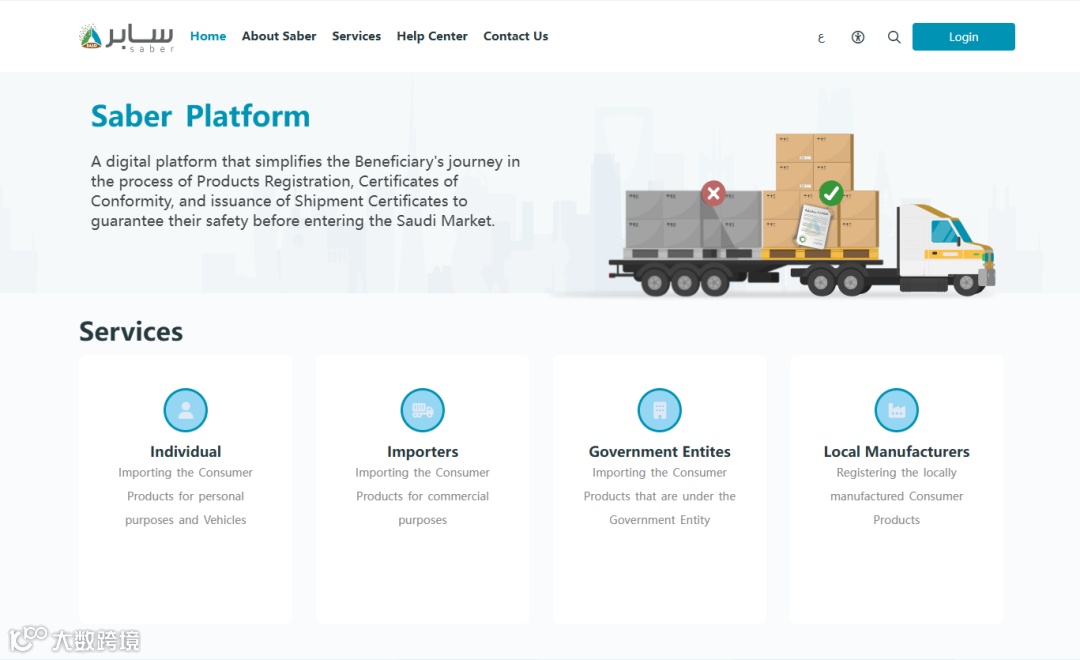Click the "manufactured Consumer" description line

(x=896, y=496)
